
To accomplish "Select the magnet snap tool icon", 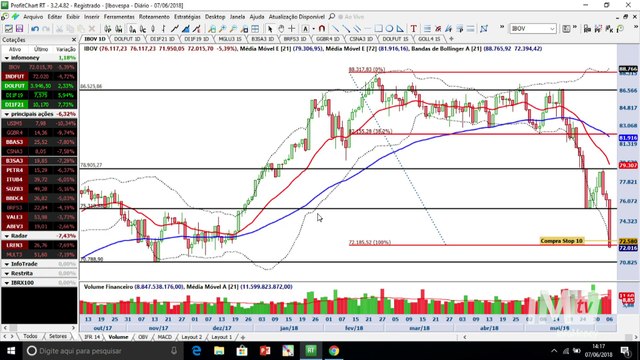I will 322,29.
